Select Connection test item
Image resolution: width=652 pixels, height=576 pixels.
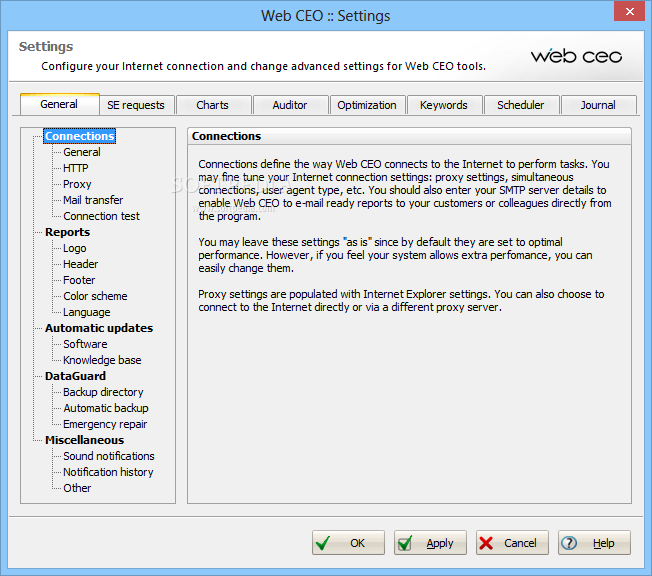(x=101, y=216)
